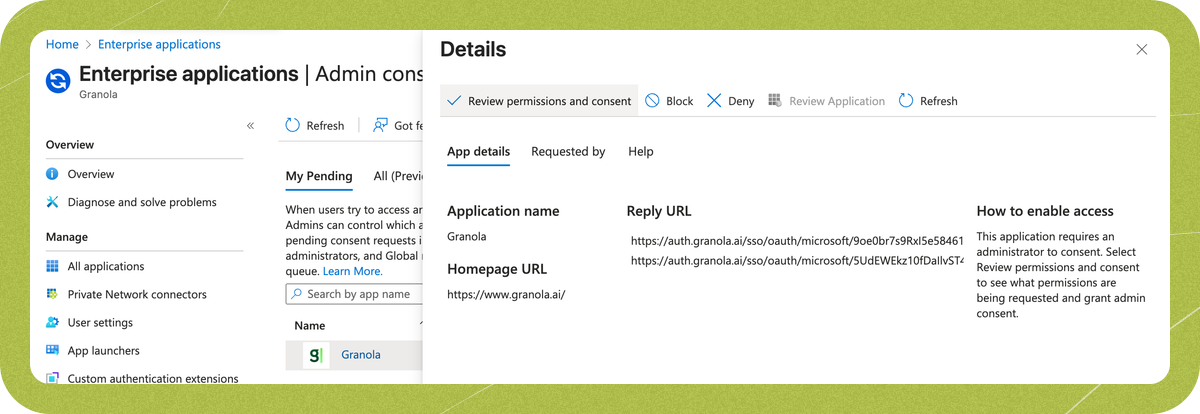
Task: Click the Custom authentication extensions icon
Action: tap(53, 378)
